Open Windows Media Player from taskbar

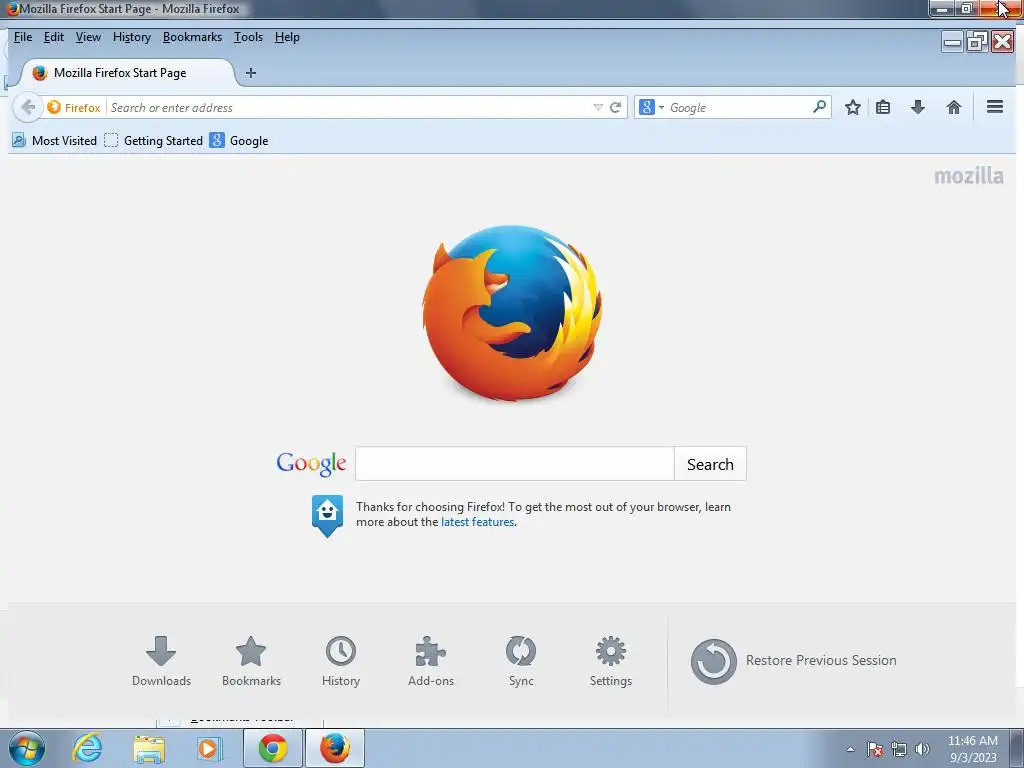point(210,748)
